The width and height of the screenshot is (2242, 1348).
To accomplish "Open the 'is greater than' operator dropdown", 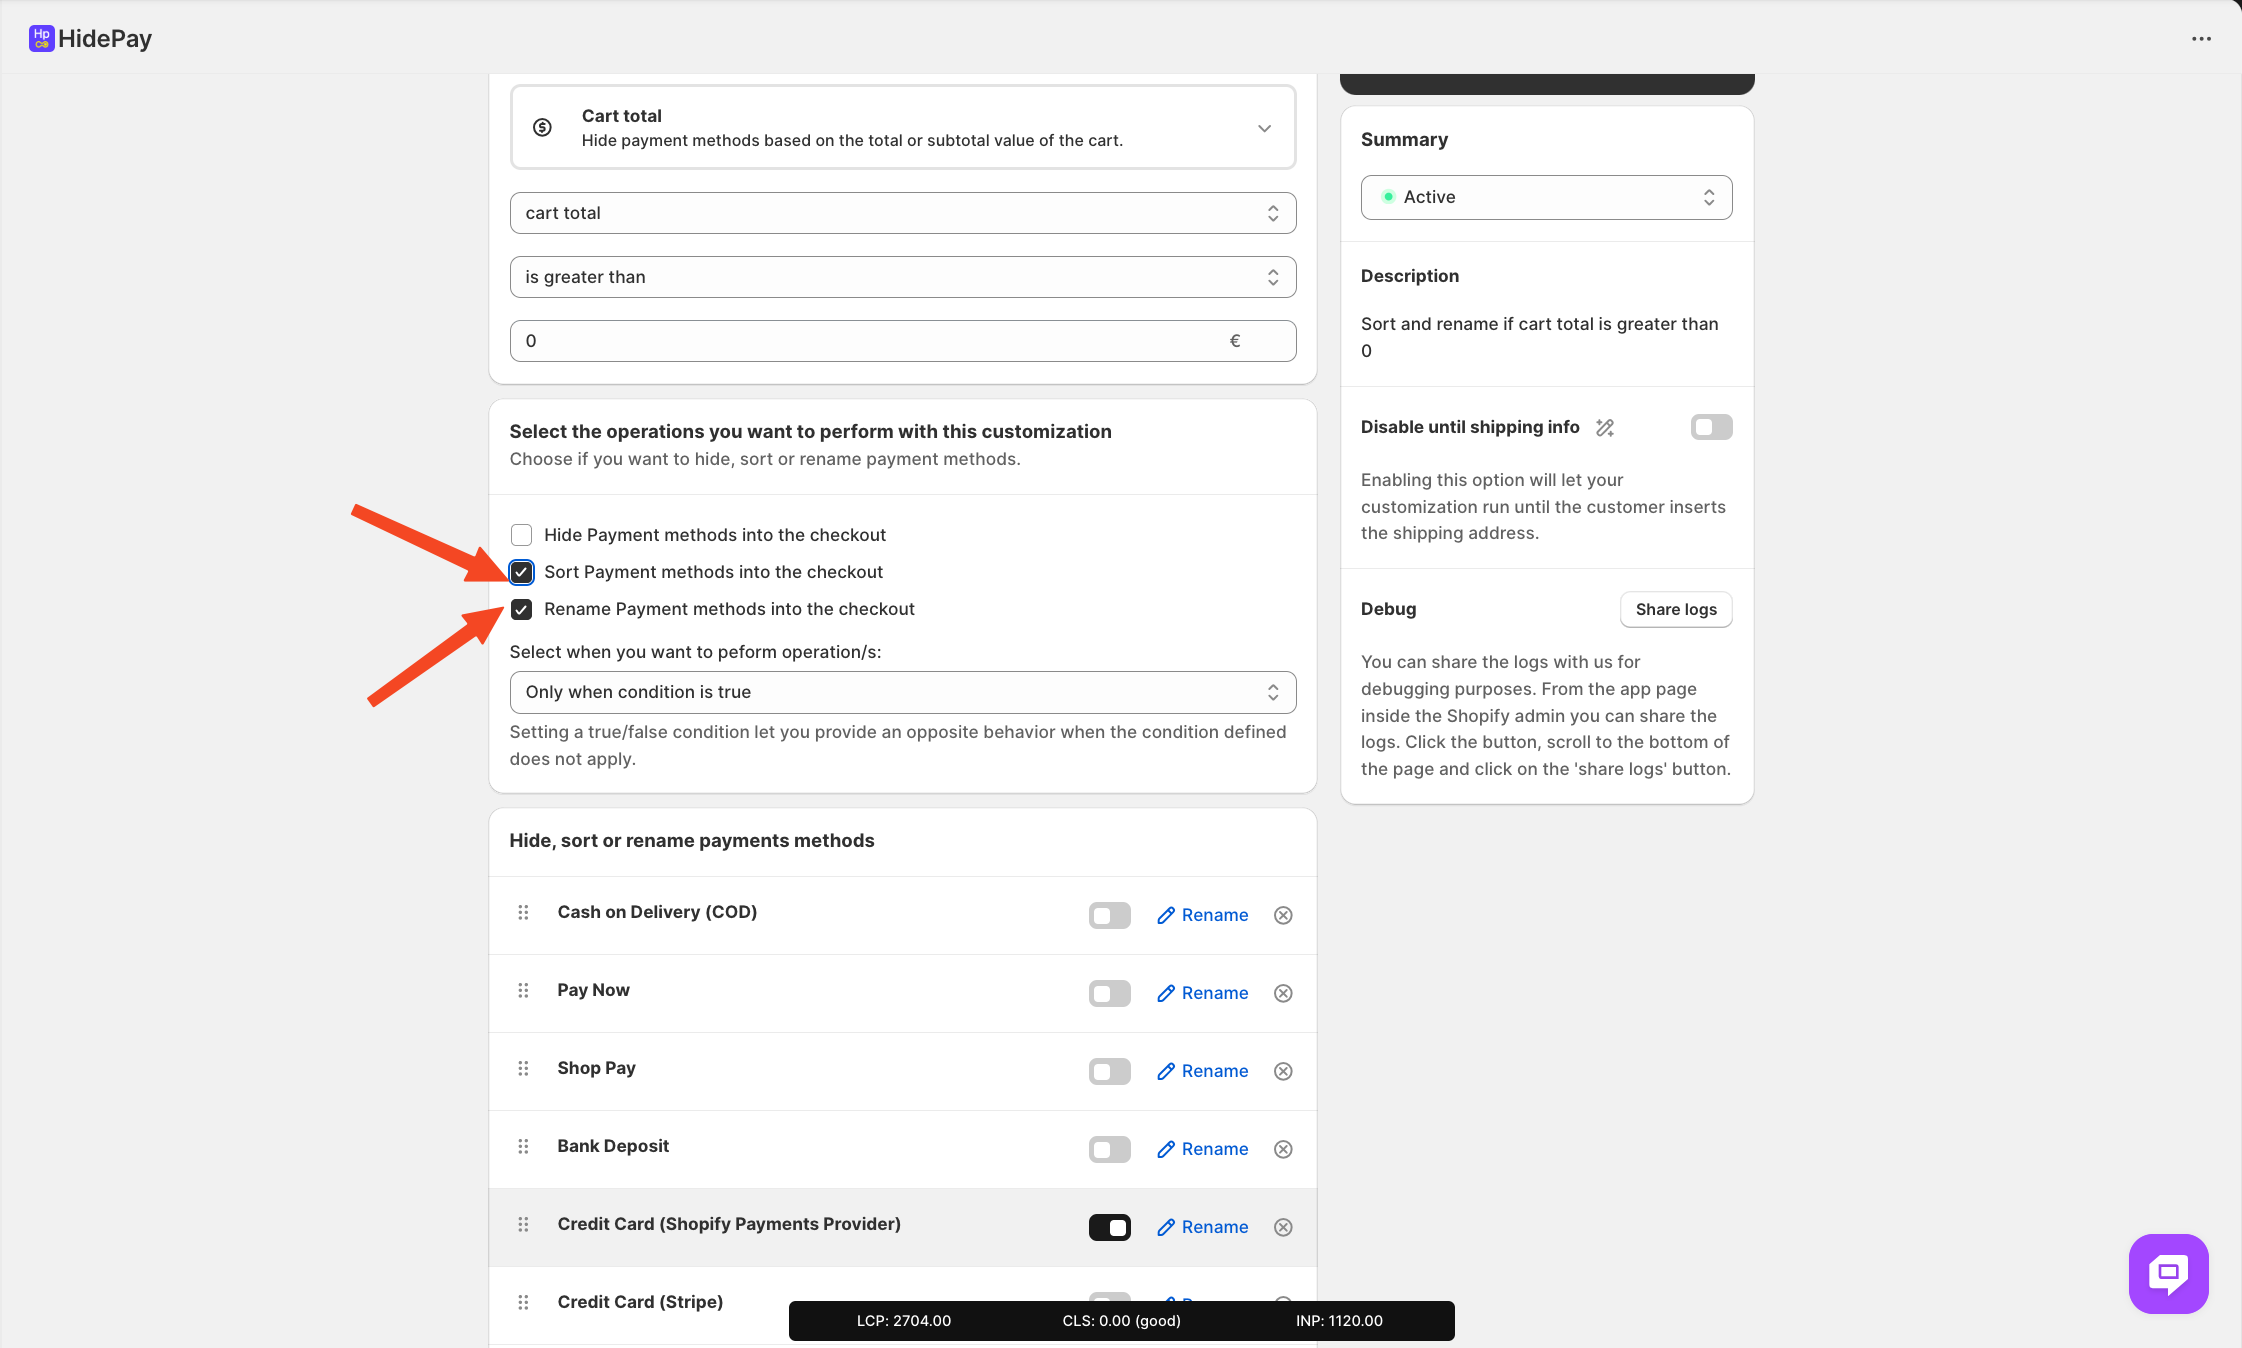I will [x=902, y=277].
